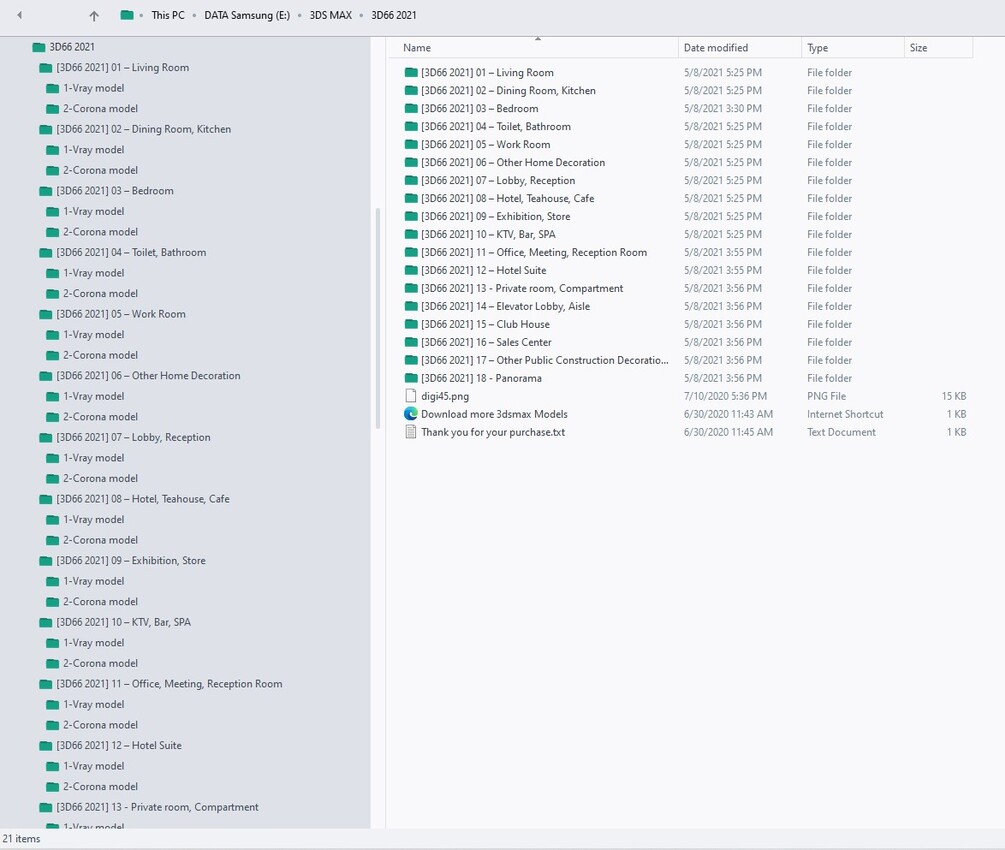Select 09 – Exhibition, Store in the tree
The height and width of the screenshot is (850, 1005).
(x=131, y=560)
